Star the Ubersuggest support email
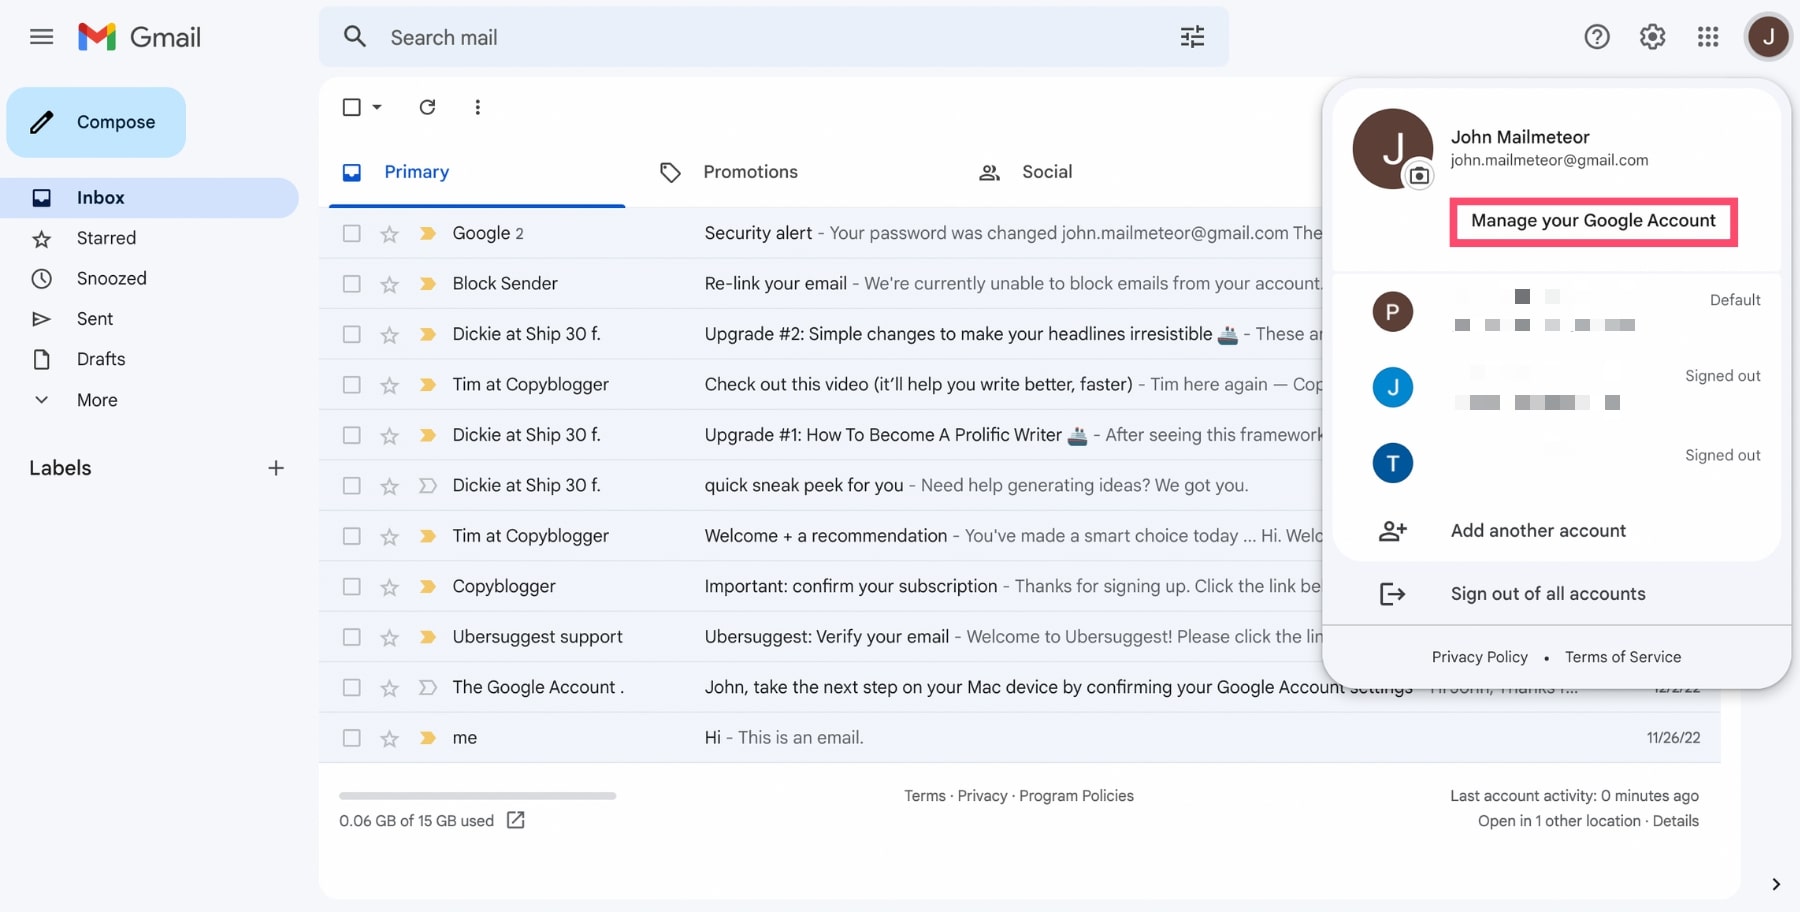Image resolution: width=1800 pixels, height=912 pixels. tap(389, 637)
